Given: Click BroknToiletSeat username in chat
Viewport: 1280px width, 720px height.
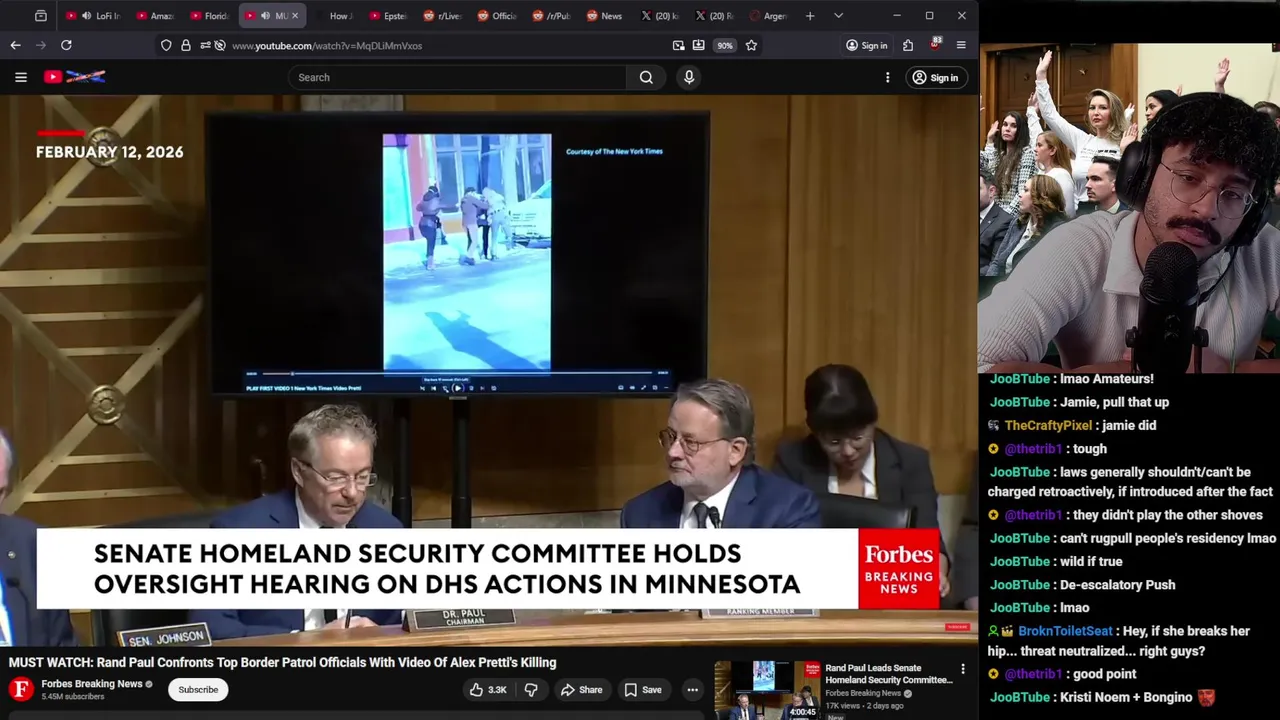Looking at the screenshot, I should (x=1065, y=631).
